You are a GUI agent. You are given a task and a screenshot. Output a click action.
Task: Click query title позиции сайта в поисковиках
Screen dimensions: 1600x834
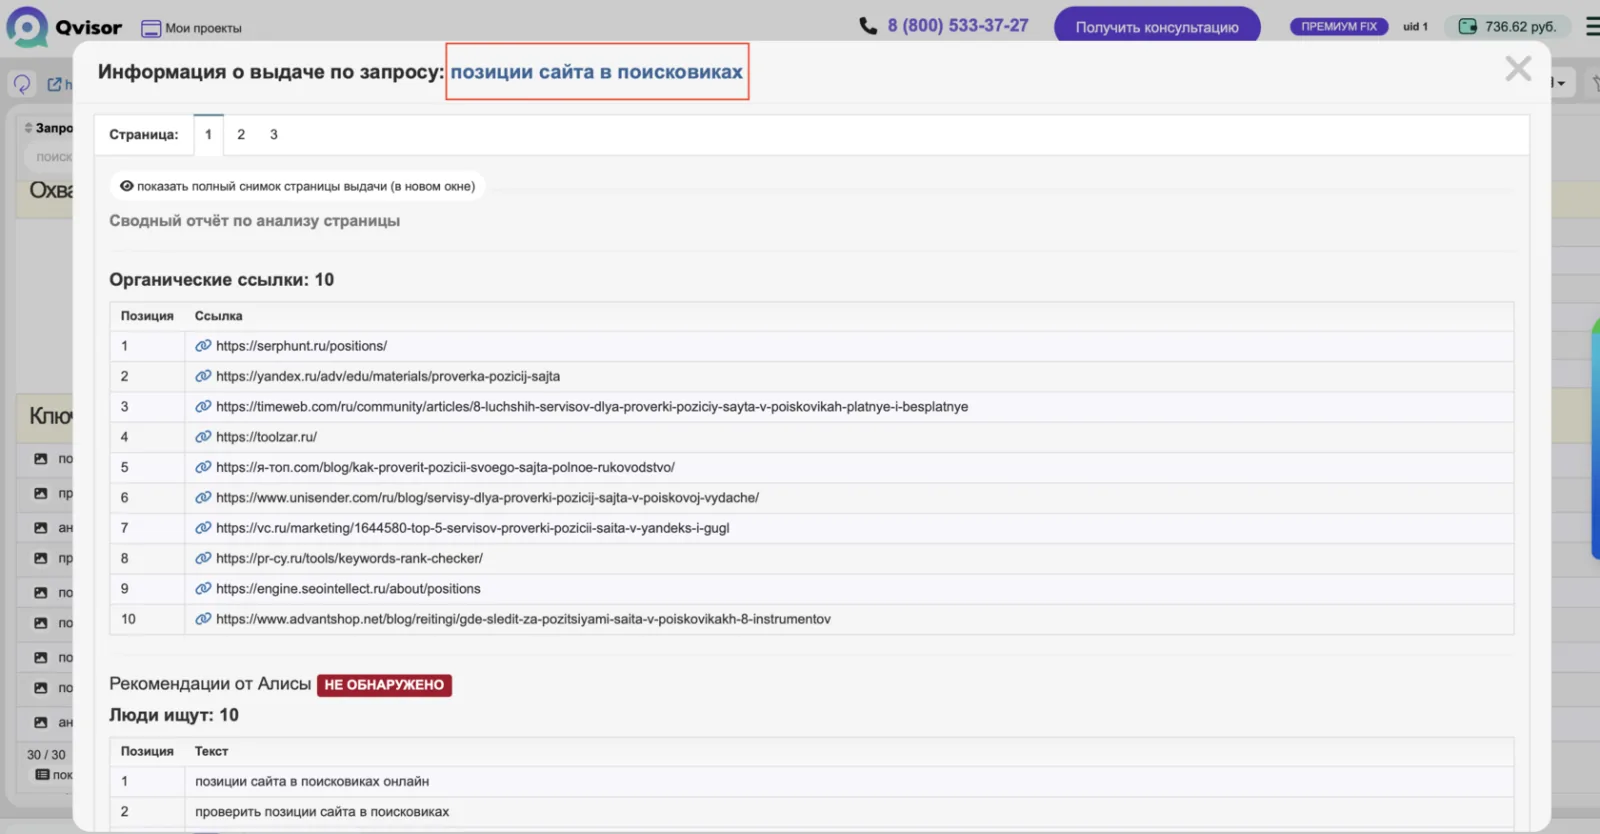[597, 72]
